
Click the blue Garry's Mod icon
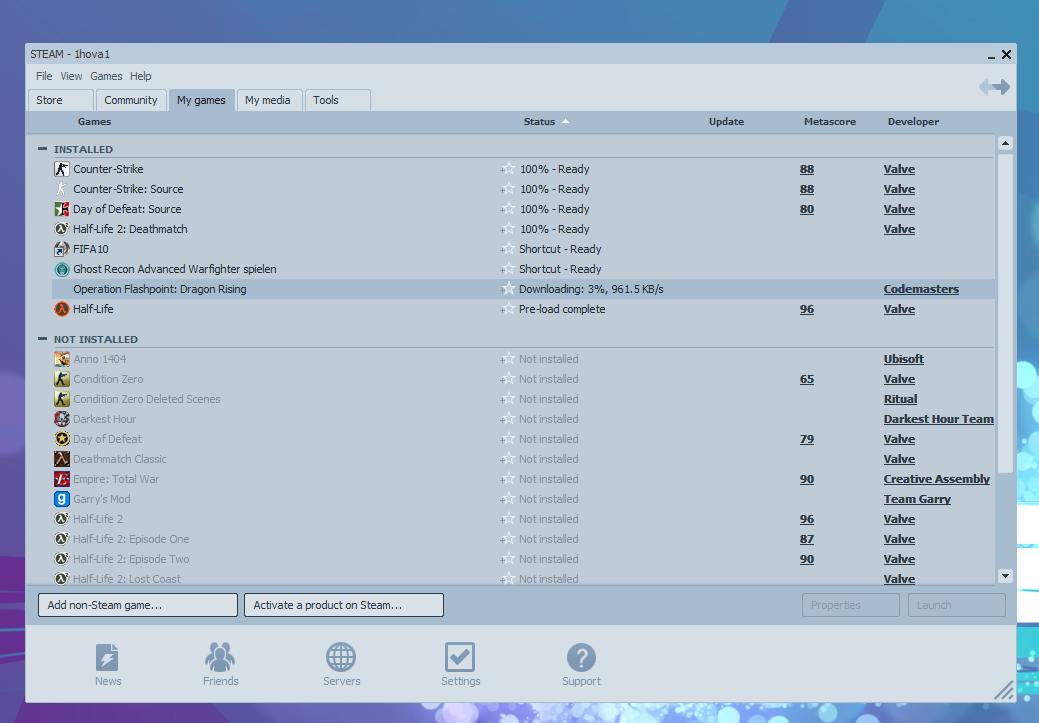(62, 499)
